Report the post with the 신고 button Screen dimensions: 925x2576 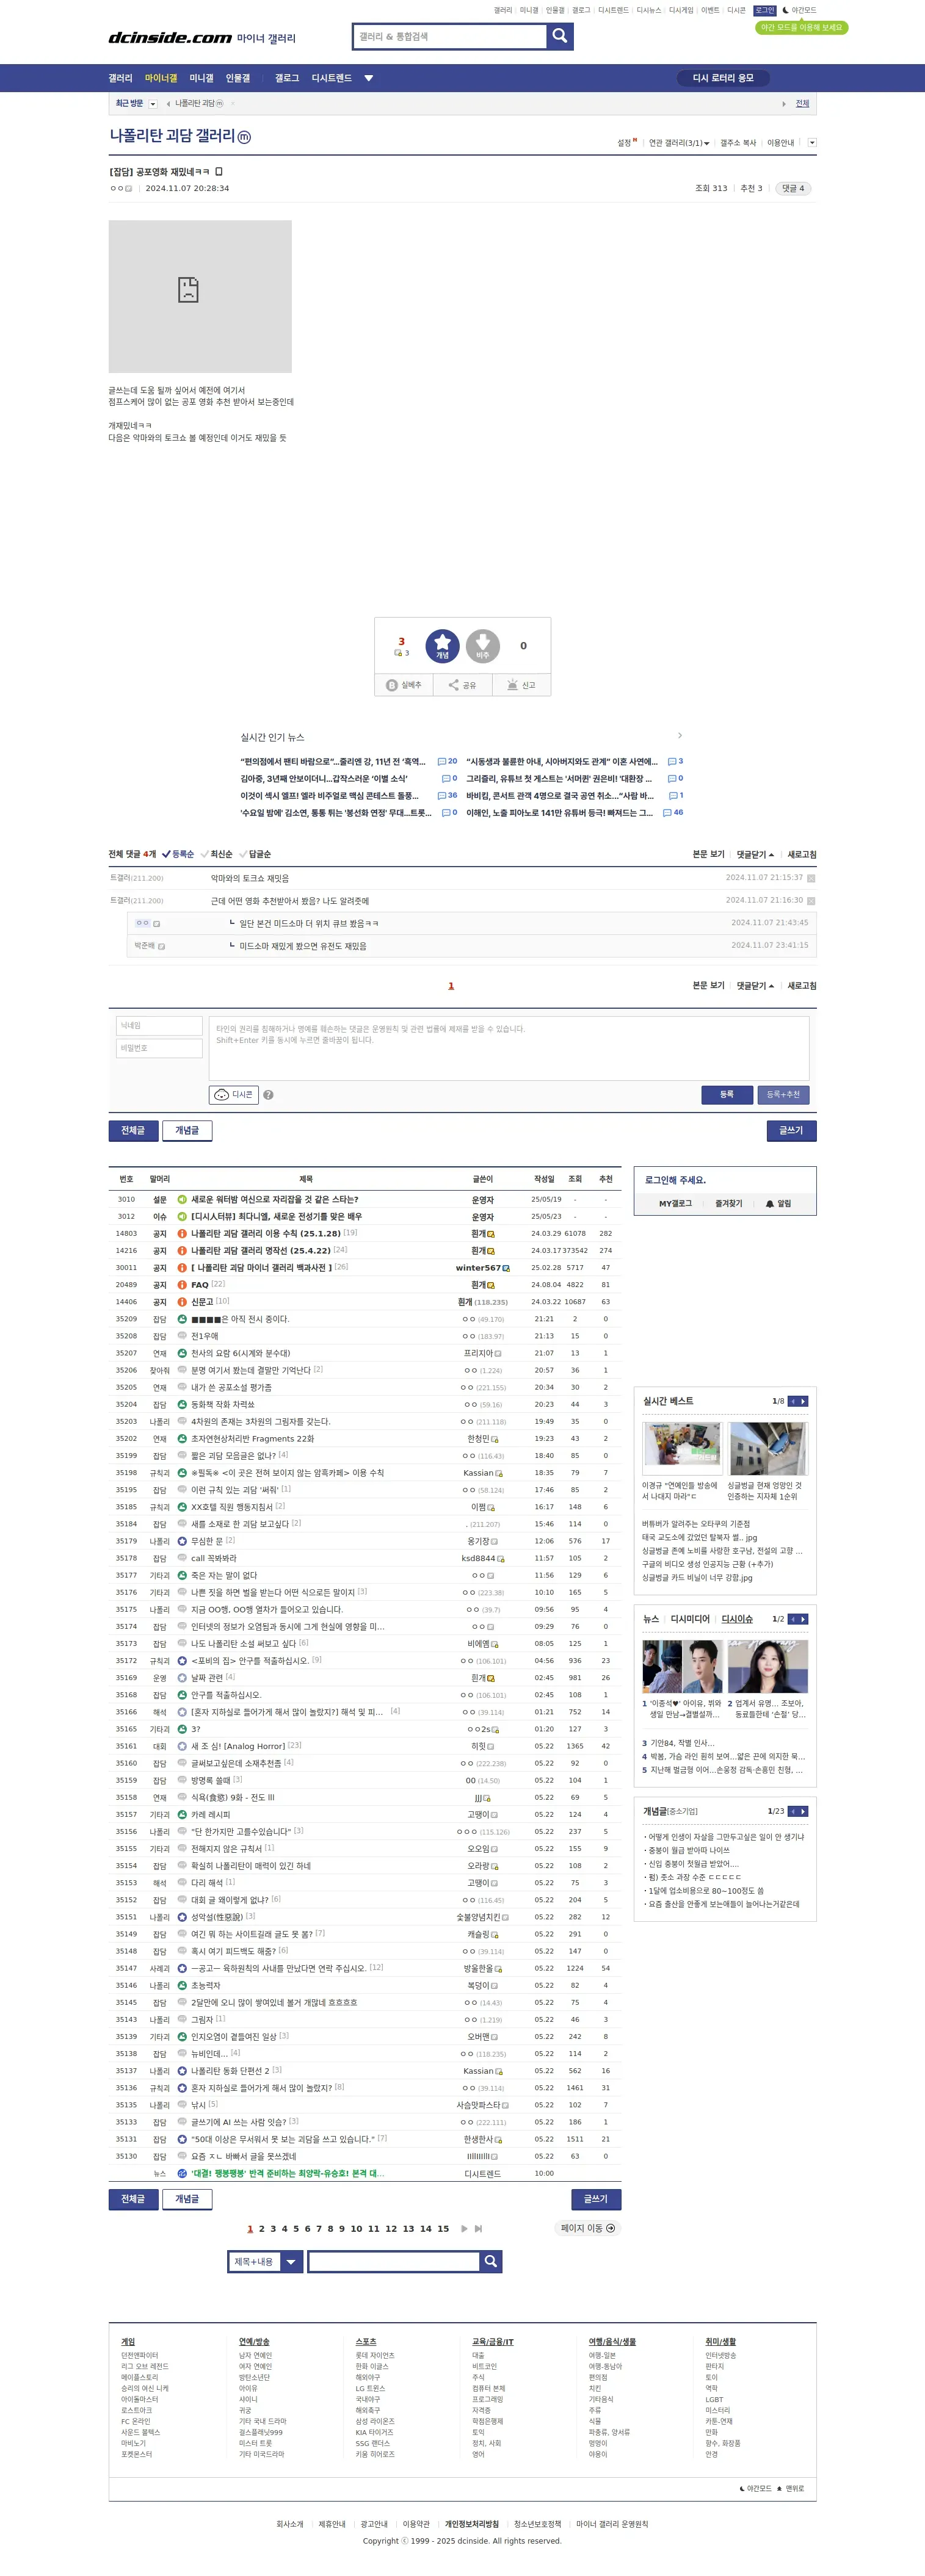(x=521, y=685)
